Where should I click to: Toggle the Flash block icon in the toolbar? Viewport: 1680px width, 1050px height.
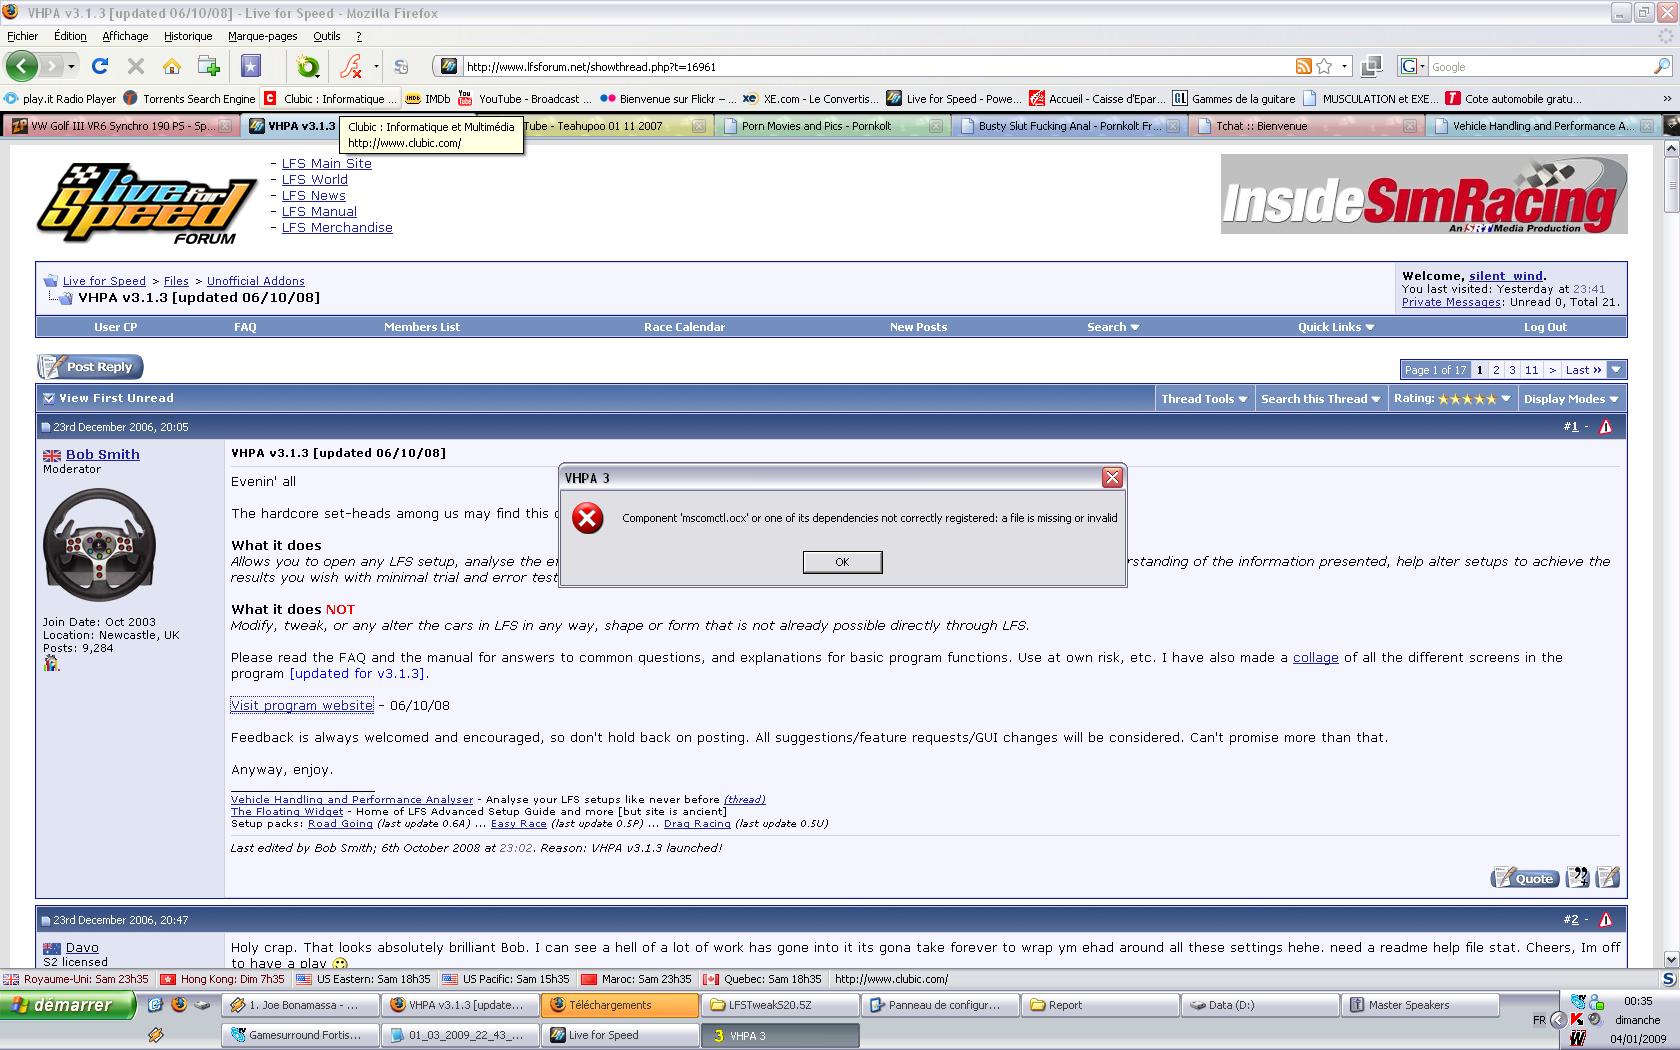tap(351, 66)
